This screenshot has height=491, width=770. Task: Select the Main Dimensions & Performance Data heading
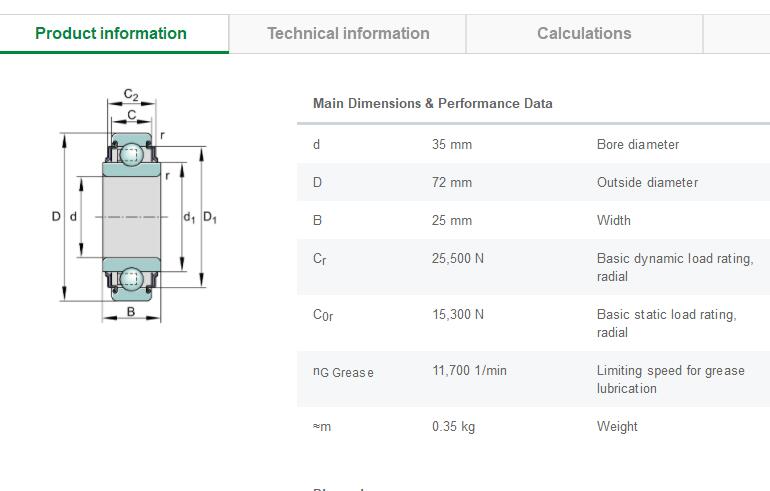pyautogui.click(x=433, y=104)
